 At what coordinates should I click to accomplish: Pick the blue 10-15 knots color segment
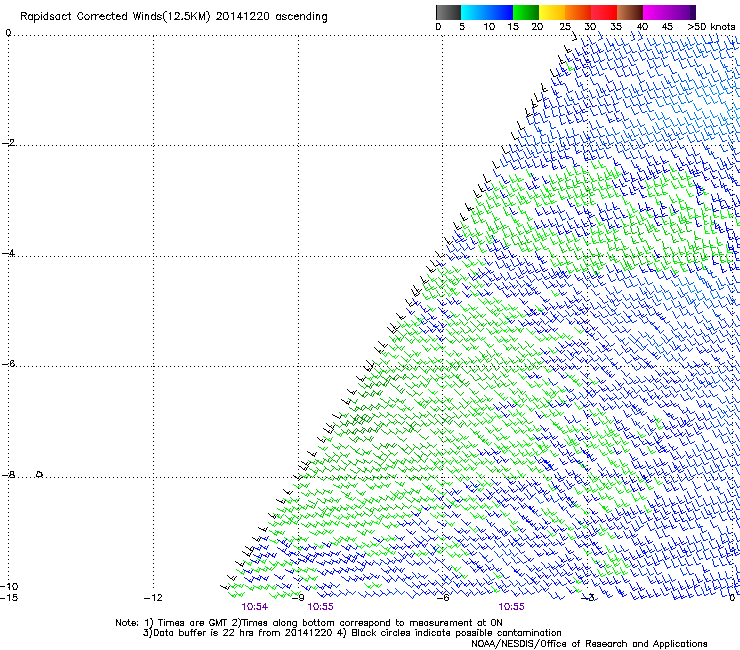click(x=500, y=12)
